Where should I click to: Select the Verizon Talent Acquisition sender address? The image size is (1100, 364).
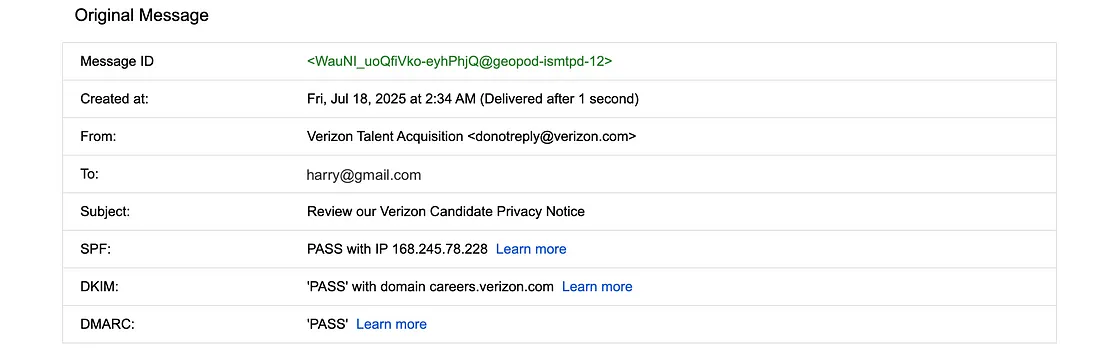[x=471, y=137]
